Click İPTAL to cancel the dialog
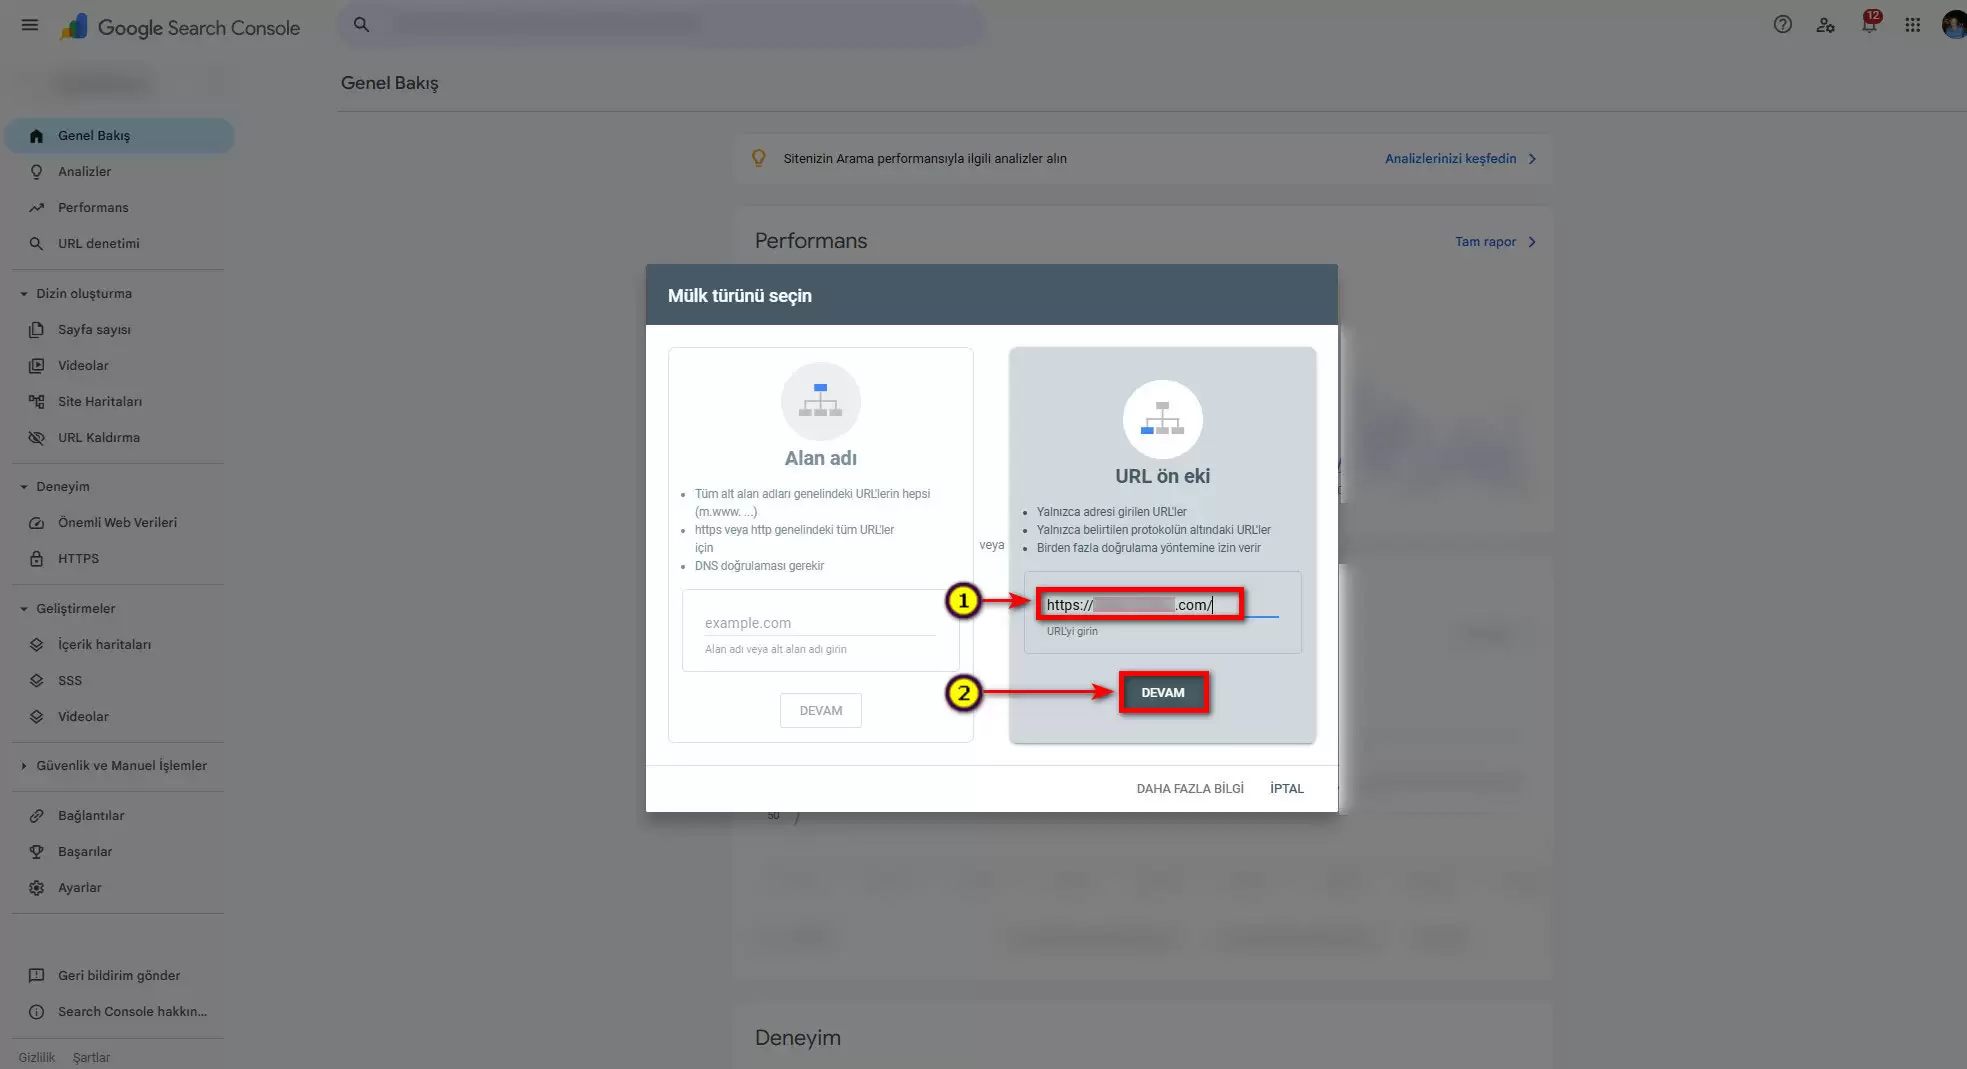Viewport: 1967px width, 1069px height. (x=1287, y=789)
